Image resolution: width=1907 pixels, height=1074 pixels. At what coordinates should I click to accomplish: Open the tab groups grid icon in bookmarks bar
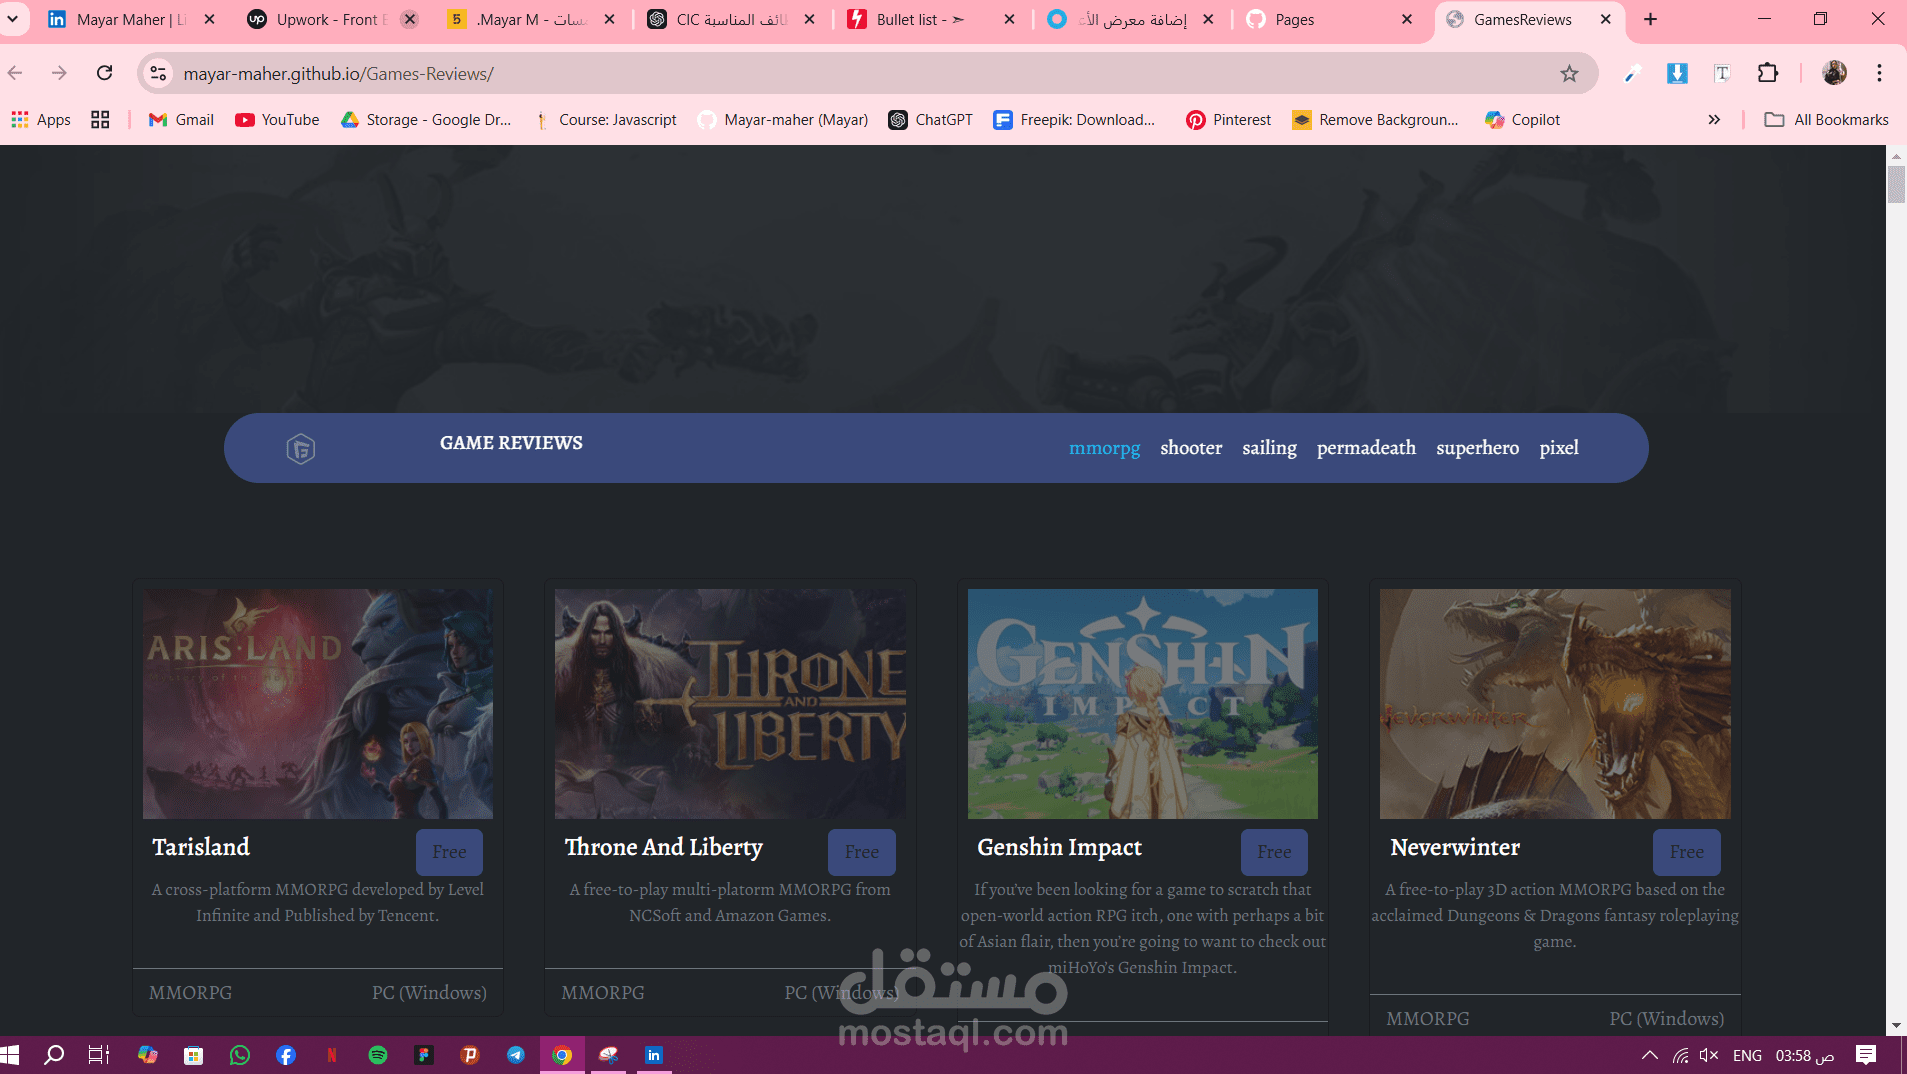100,120
